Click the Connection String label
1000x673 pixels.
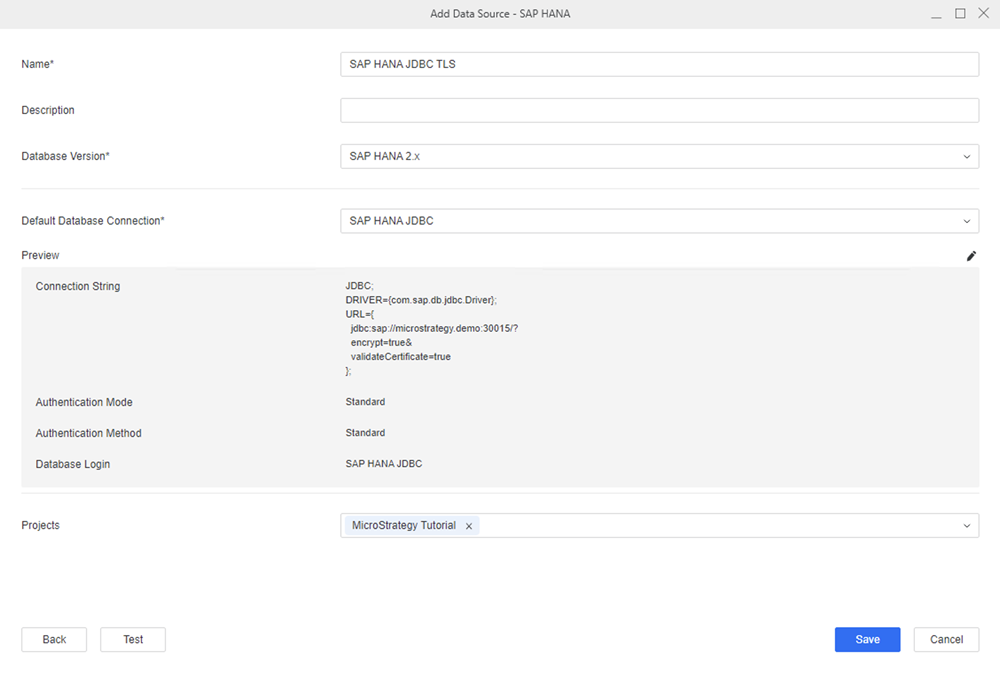click(78, 286)
